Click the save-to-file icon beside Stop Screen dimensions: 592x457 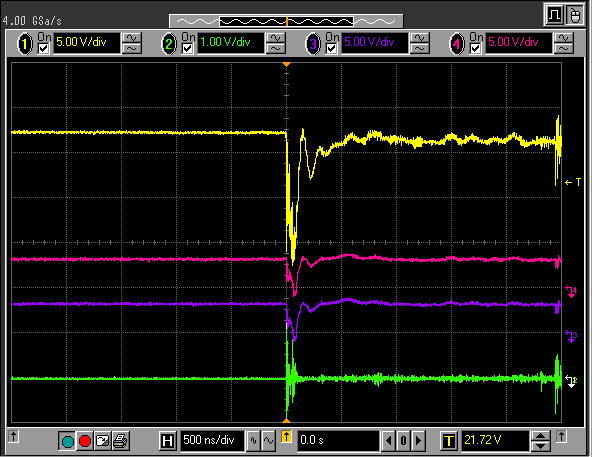(103, 441)
